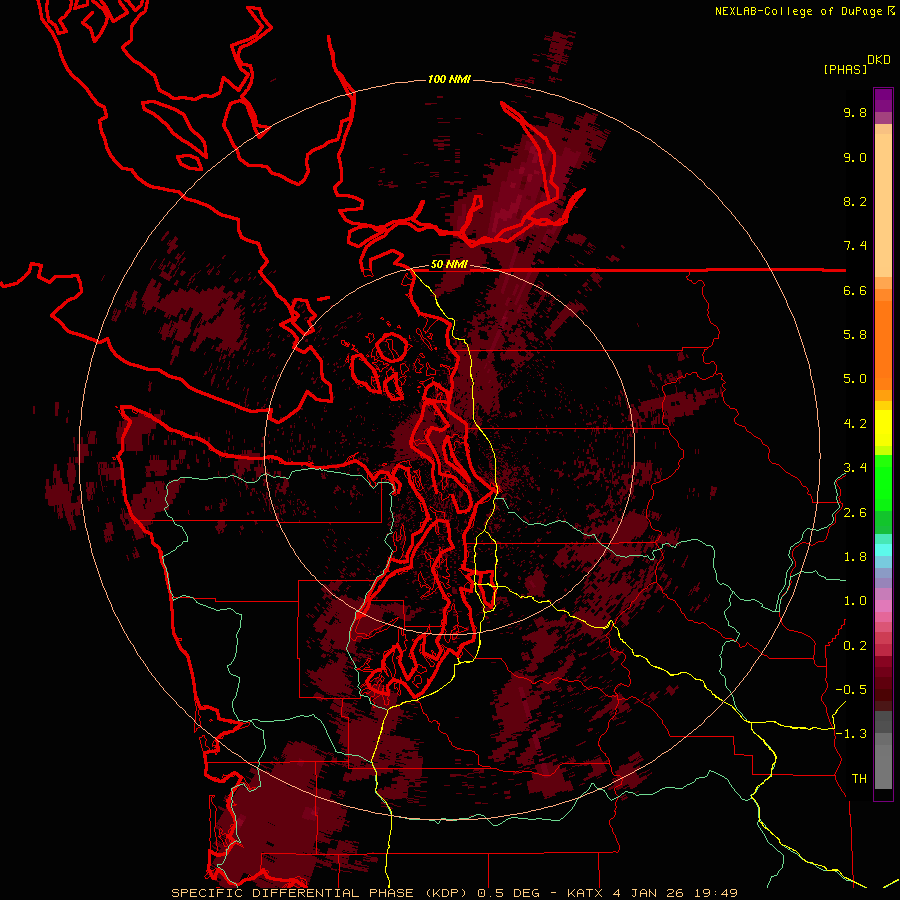The width and height of the screenshot is (900, 900).
Task: Click the 50 NMI range ring label
Action: (x=449, y=265)
